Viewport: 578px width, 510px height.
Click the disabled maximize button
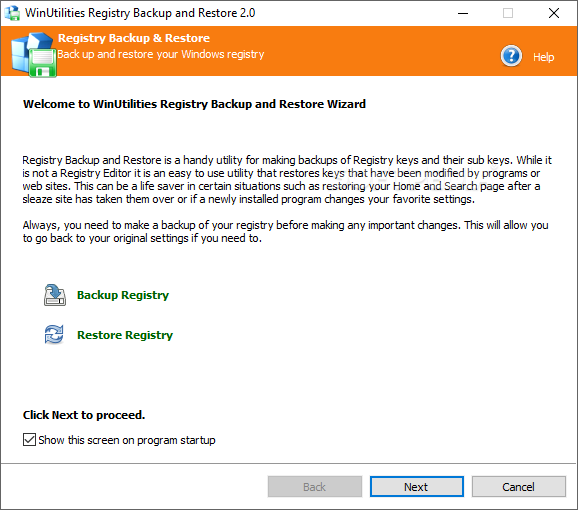tap(508, 13)
